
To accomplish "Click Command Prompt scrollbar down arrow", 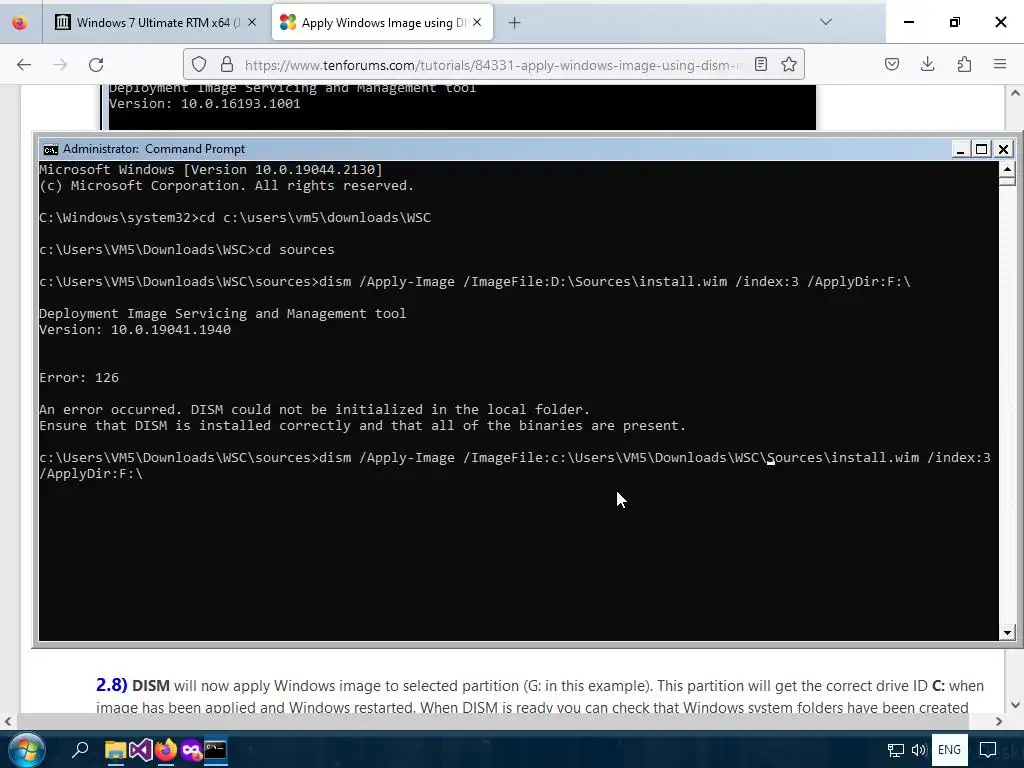I will click(1007, 632).
